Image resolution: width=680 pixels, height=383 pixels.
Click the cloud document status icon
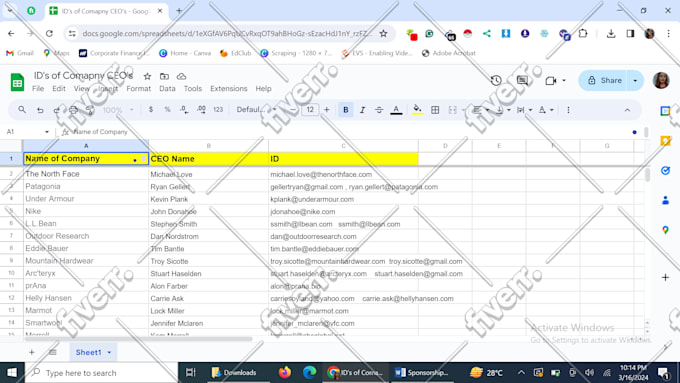tap(181, 76)
